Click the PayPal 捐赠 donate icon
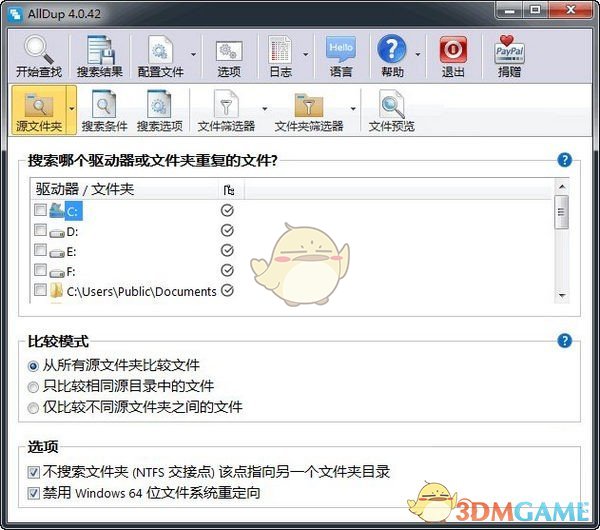Viewport: 600px width, 530px height. pyautogui.click(x=509, y=50)
